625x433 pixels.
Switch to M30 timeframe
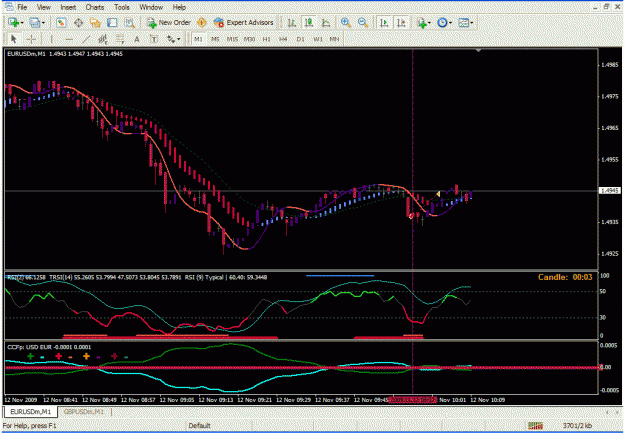click(250, 39)
